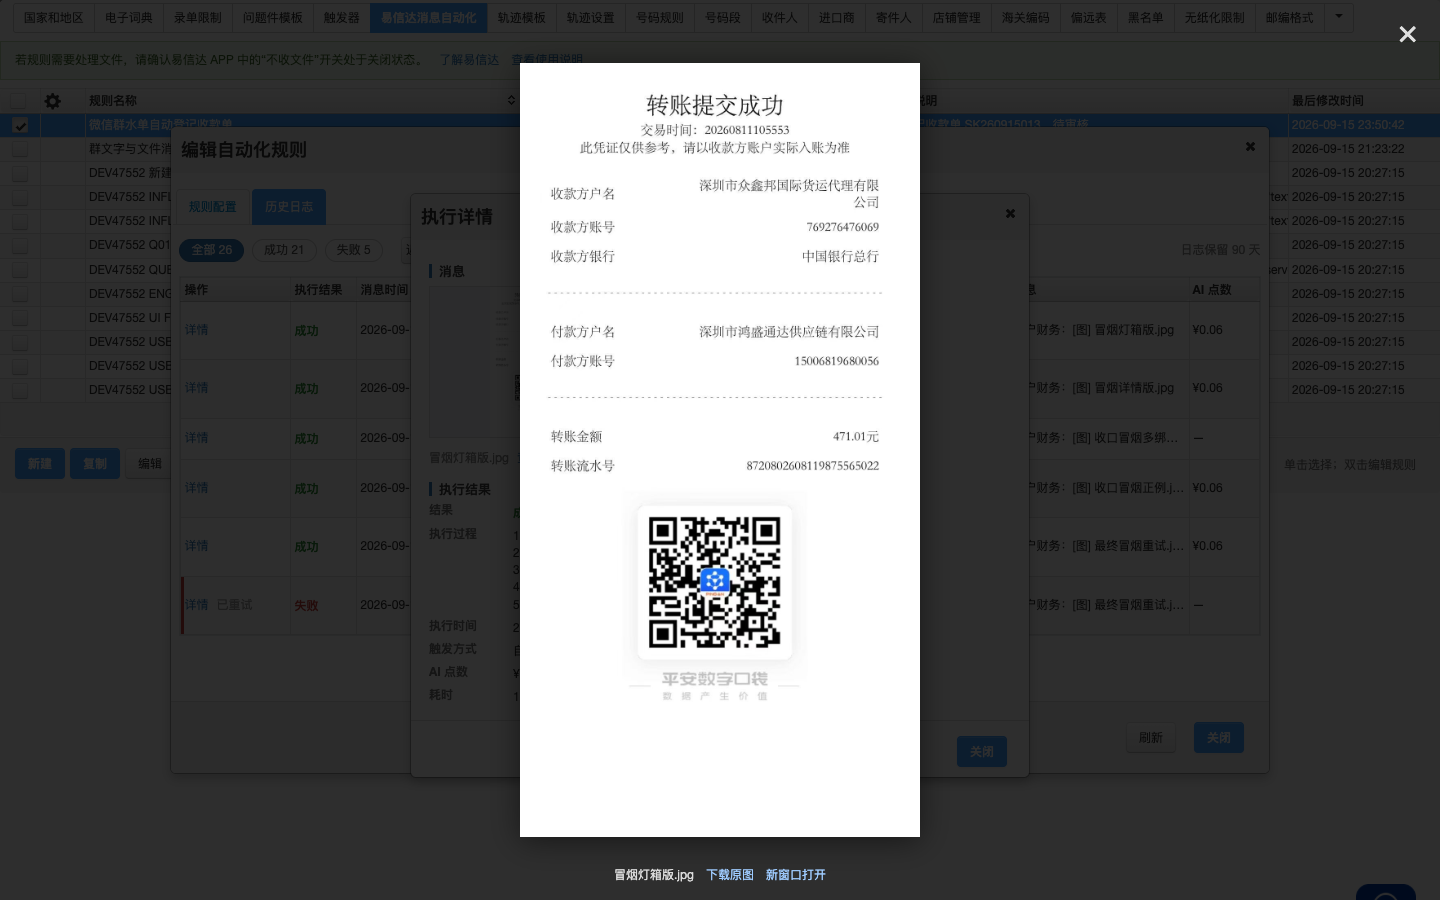Open the 触发器 tab
Screen dimensions: 1440x900
(x=341, y=18)
